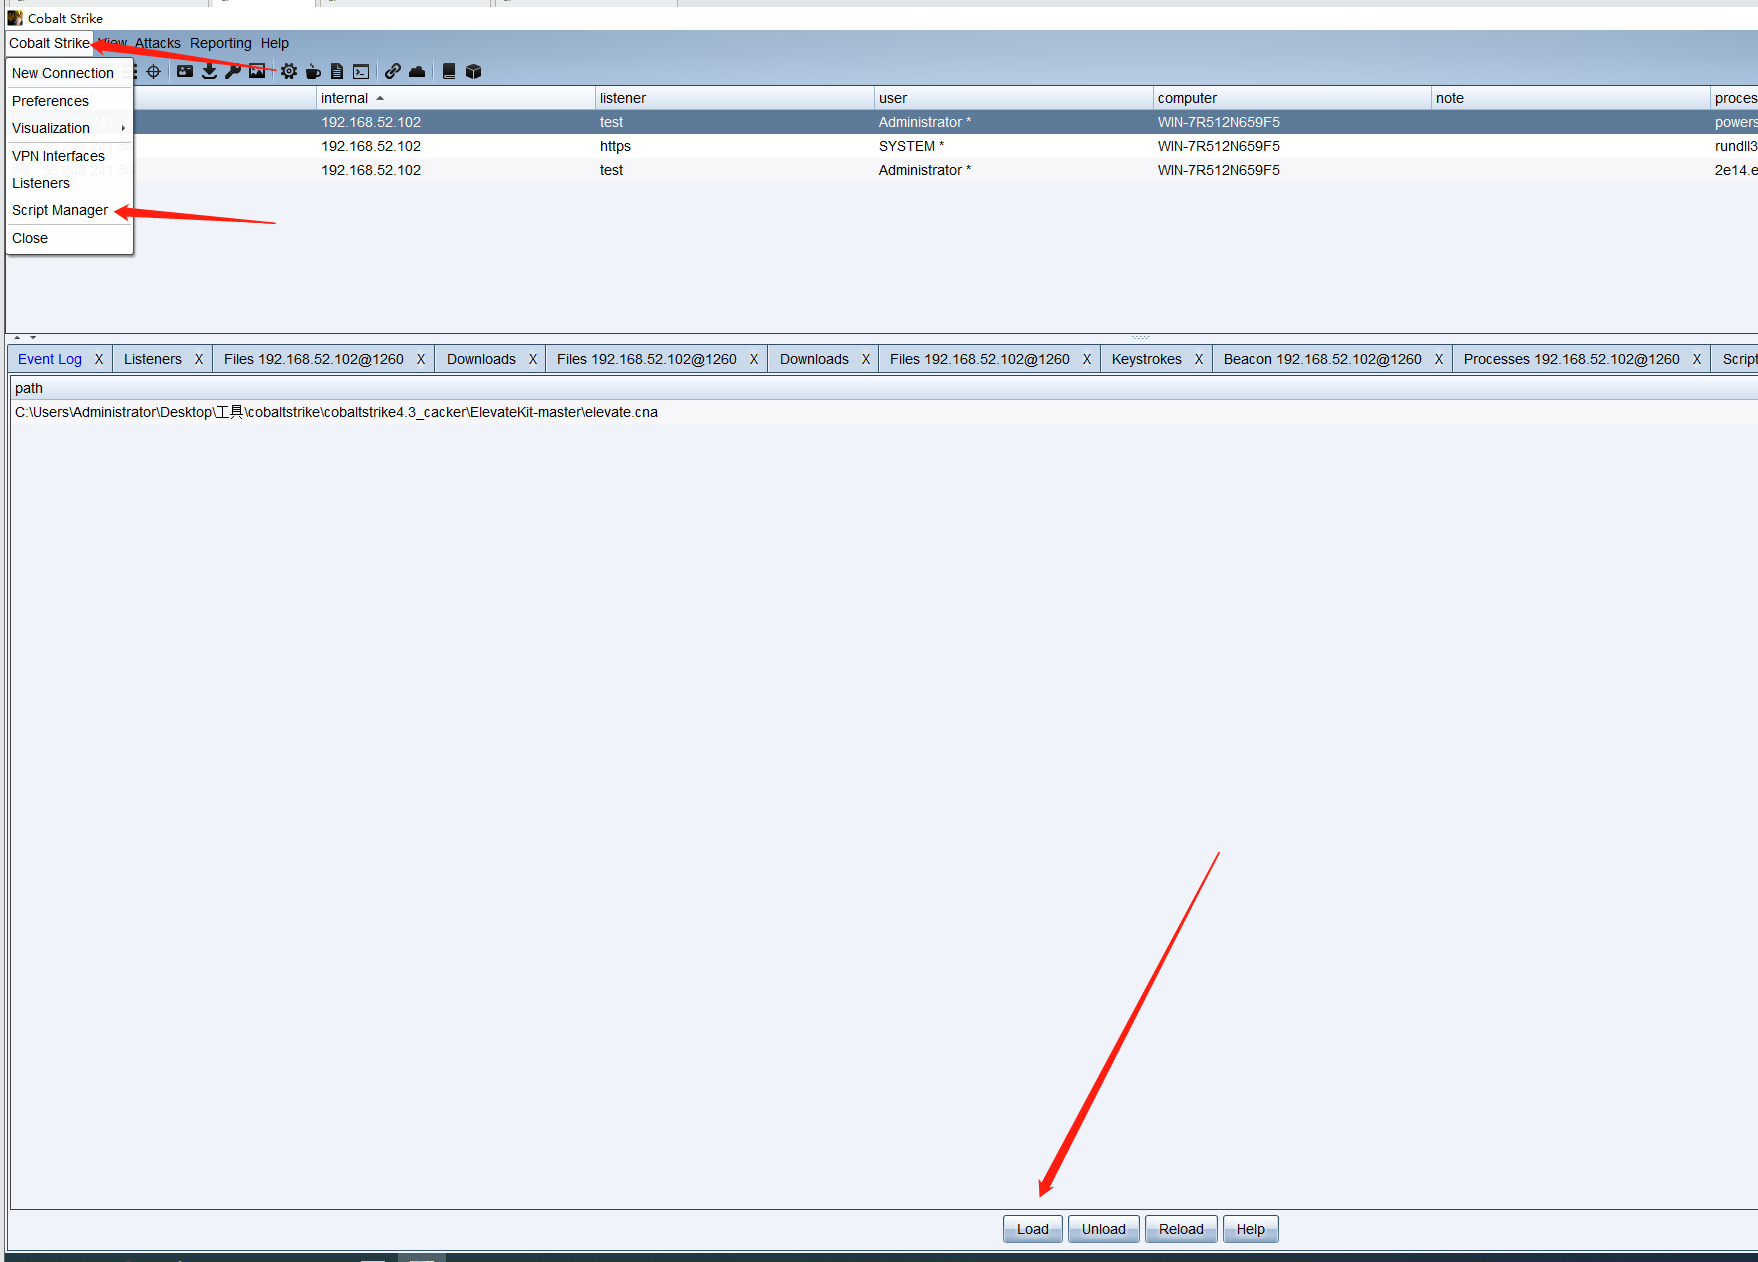Select the https listener cell
Image resolution: width=1758 pixels, height=1262 pixels.
point(734,146)
